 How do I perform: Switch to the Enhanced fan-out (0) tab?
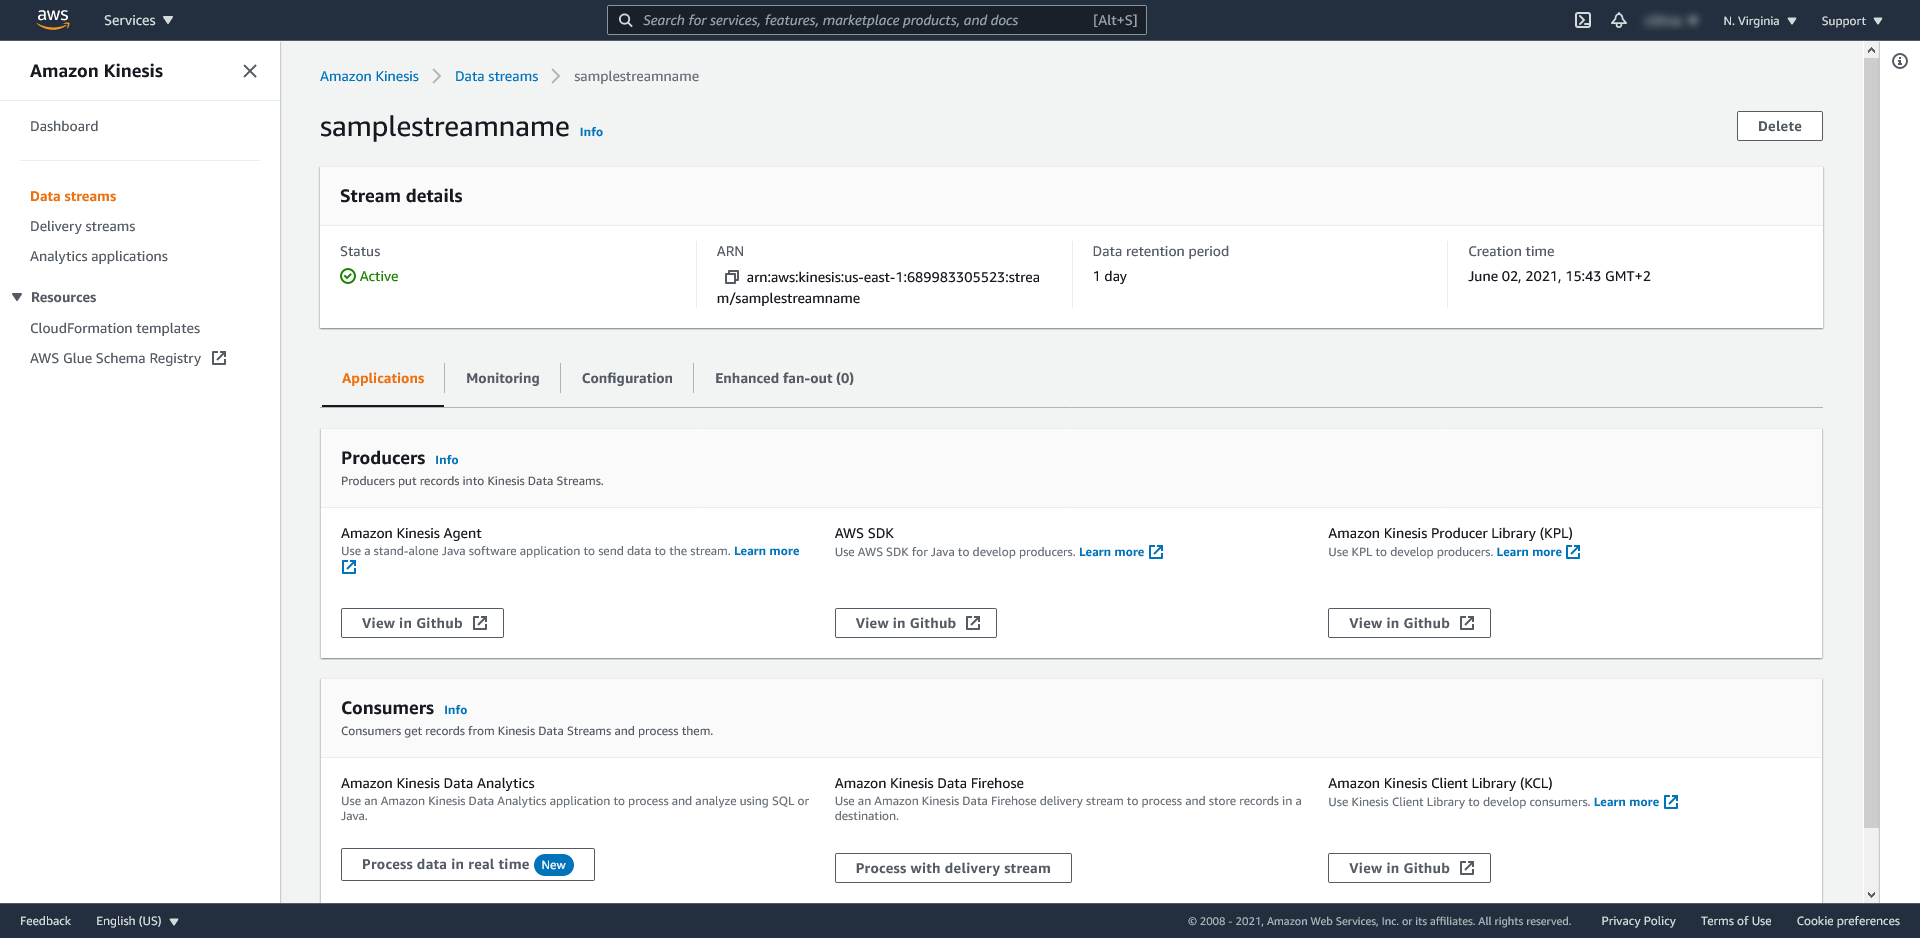(x=784, y=378)
